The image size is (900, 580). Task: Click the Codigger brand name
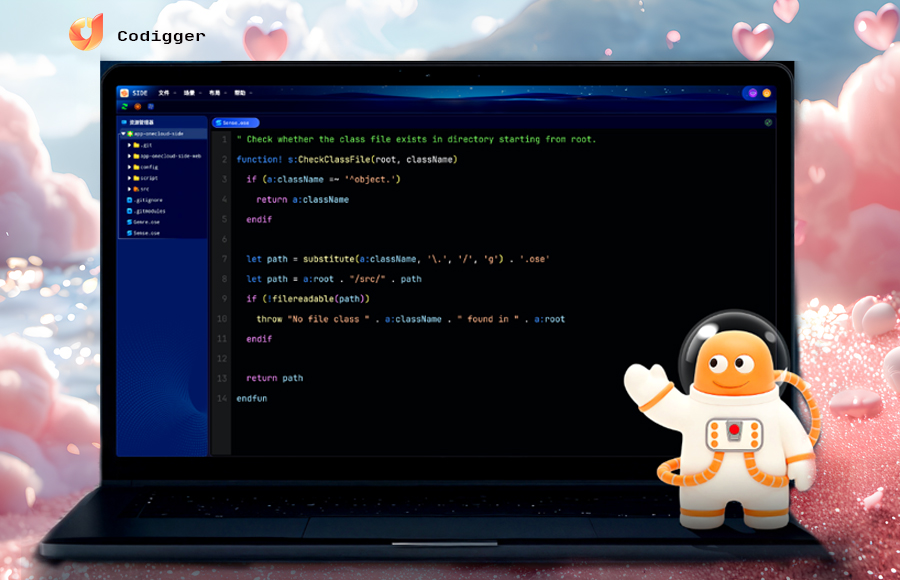tap(161, 36)
